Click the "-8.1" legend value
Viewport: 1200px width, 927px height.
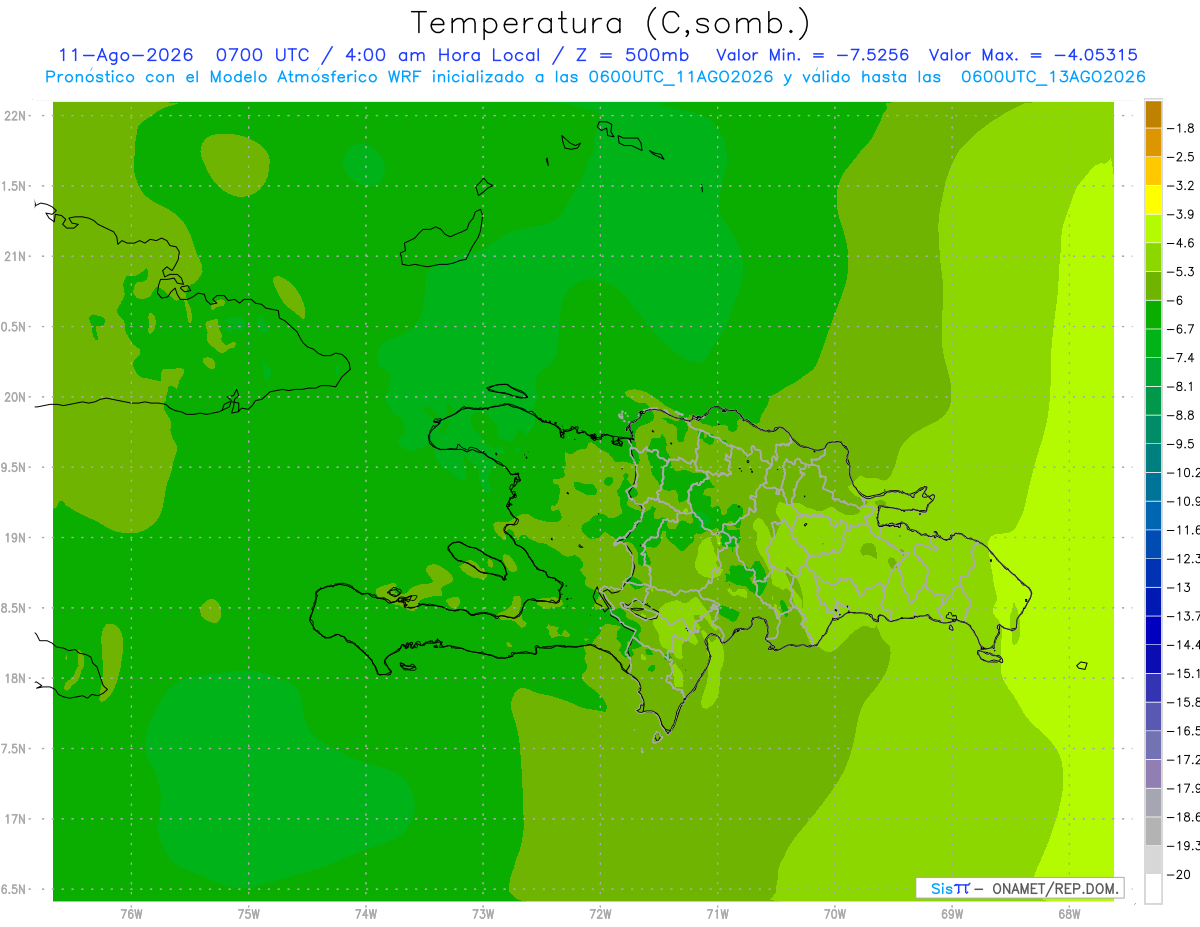[x=1182, y=386]
